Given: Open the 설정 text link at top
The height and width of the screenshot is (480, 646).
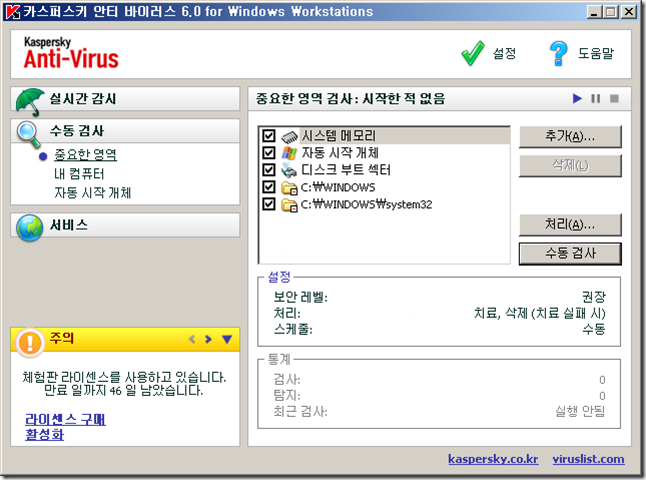Looking at the screenshot, I should [505, 53].
